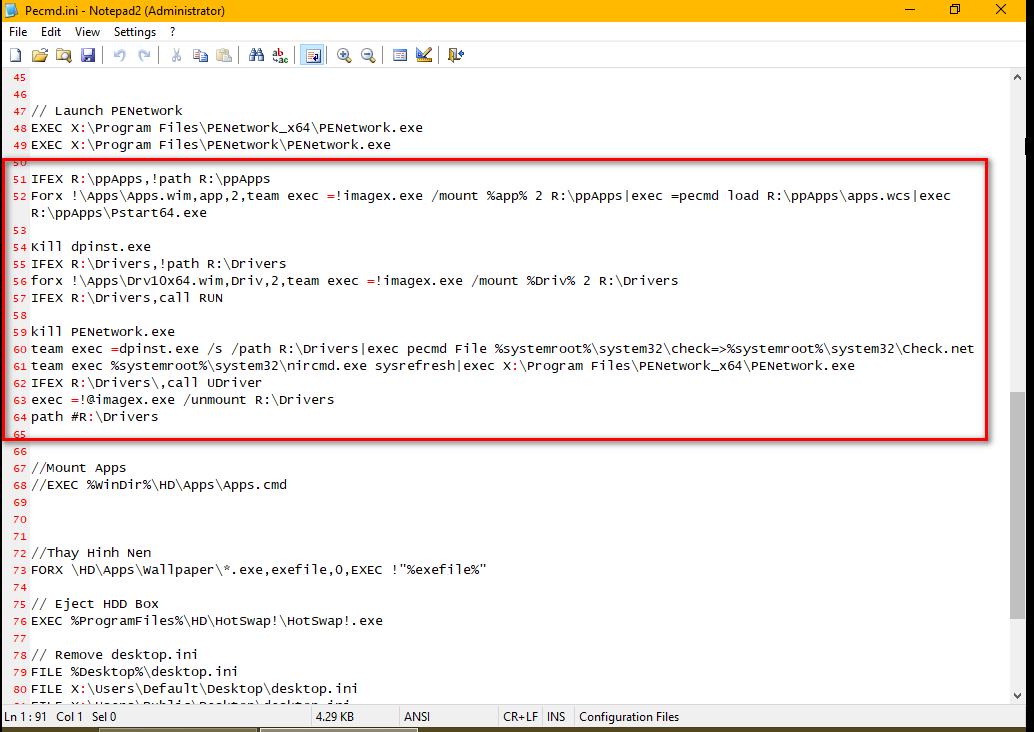Click line number 60 in margin
Viewport: 1034px width, 732px height.
click(20, 350)
